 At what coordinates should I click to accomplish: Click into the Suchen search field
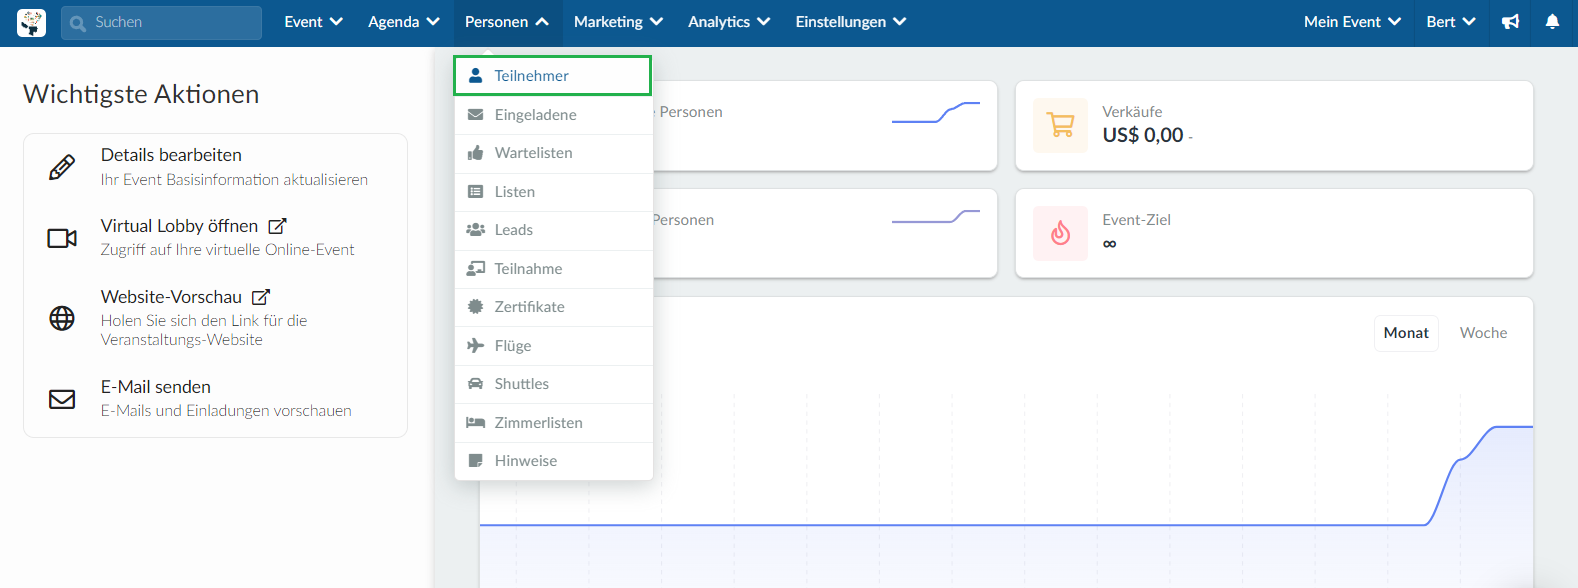tap(161, 22)
